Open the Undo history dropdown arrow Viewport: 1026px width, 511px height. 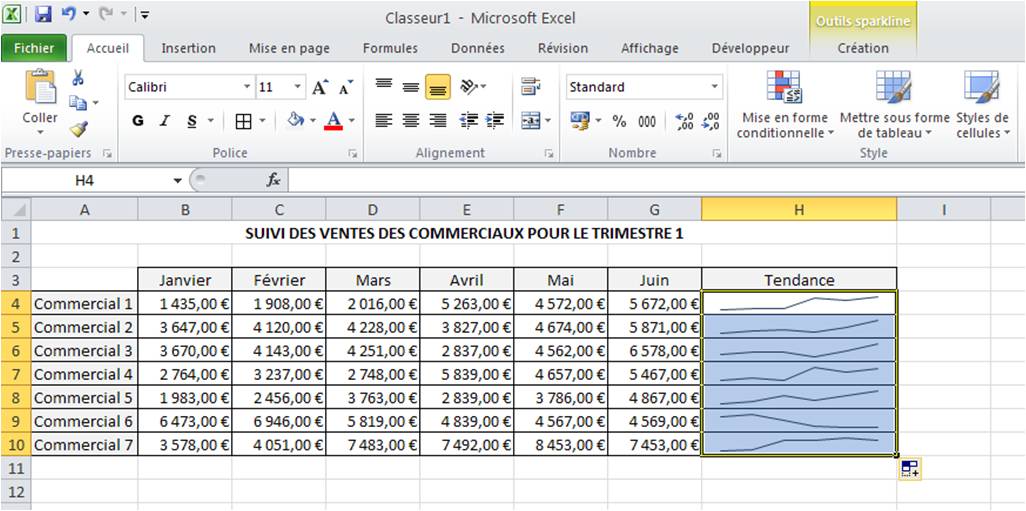[86, 14]
